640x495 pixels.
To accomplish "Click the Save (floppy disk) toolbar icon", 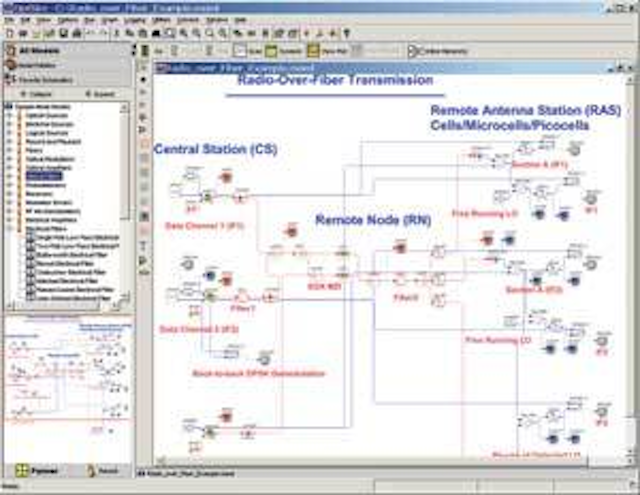I will point(63,33).
